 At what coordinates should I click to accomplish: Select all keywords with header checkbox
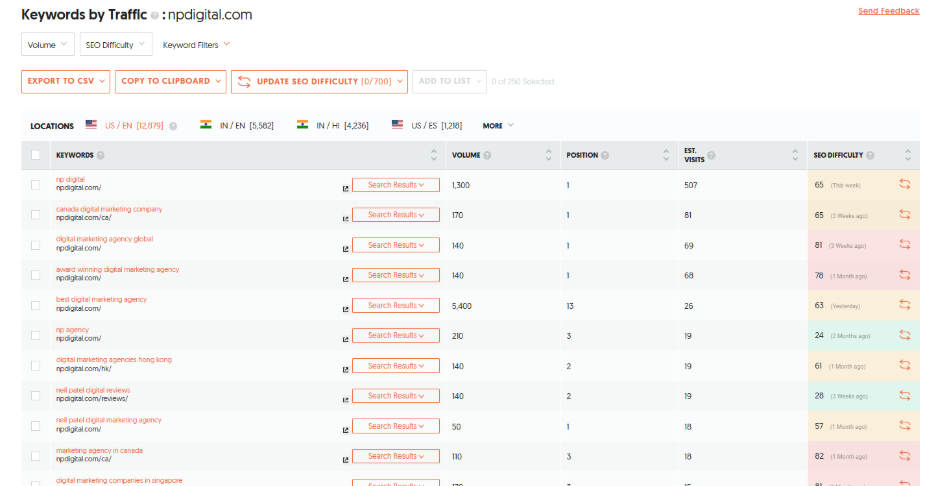(36, 155)
